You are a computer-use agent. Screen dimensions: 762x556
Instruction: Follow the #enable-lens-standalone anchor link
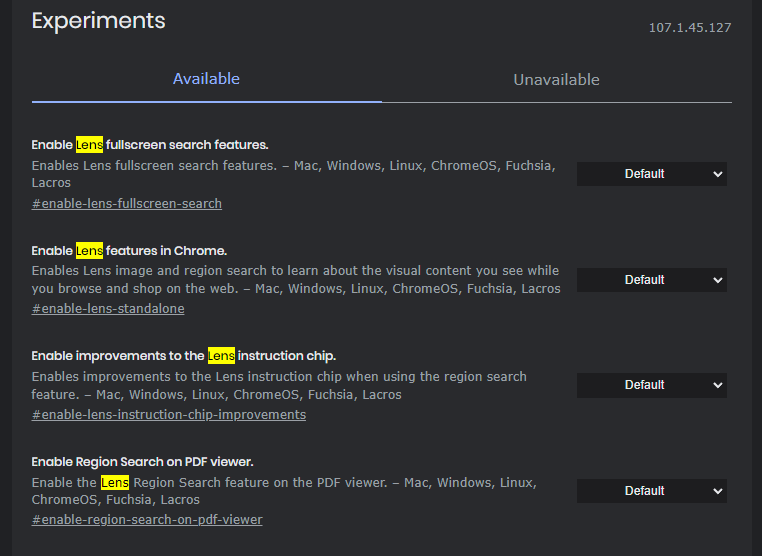point(108,309)
